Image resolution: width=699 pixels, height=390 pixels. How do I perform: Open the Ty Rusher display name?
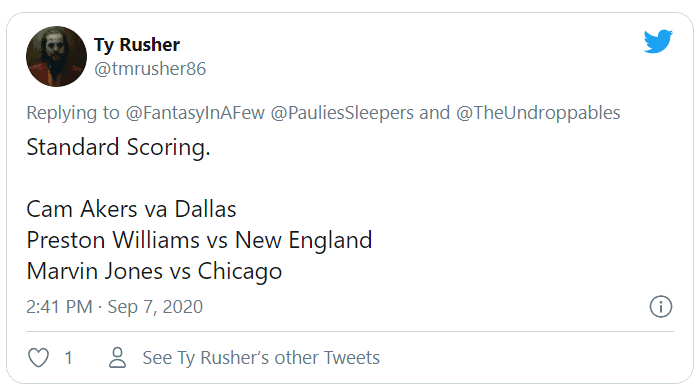pyautogui.click(x=137, y=45)
